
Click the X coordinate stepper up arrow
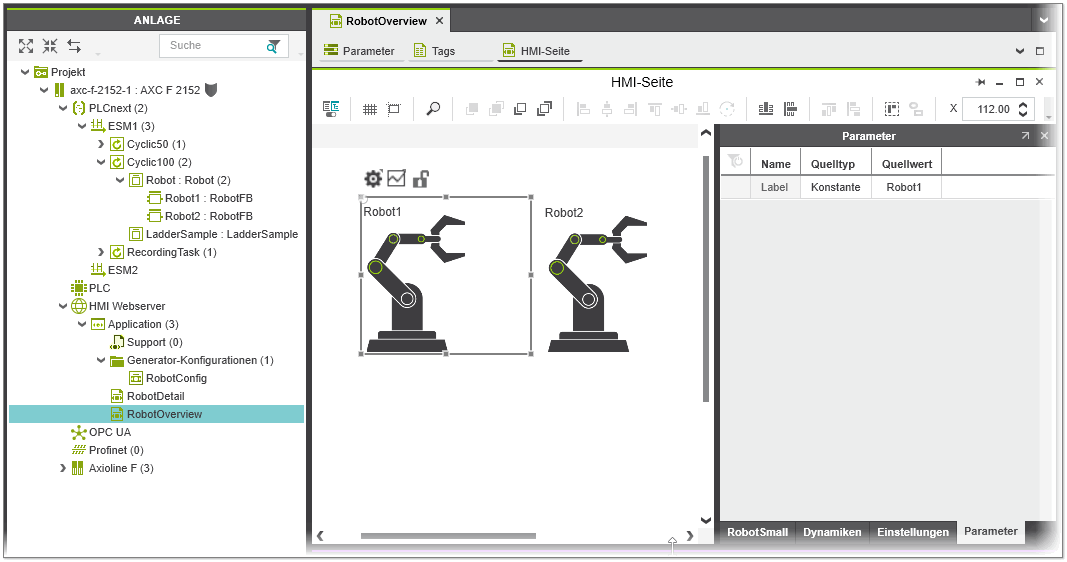pyautogui.click(x=1023, y=104)
